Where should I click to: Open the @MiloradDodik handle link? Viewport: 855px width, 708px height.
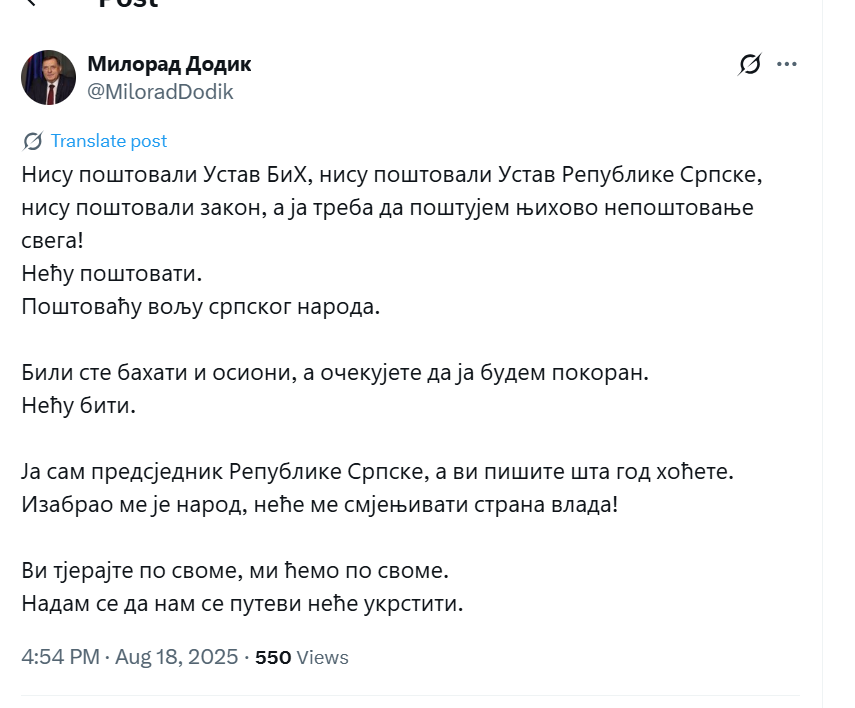pyautogui.click(x=160, y=92)
